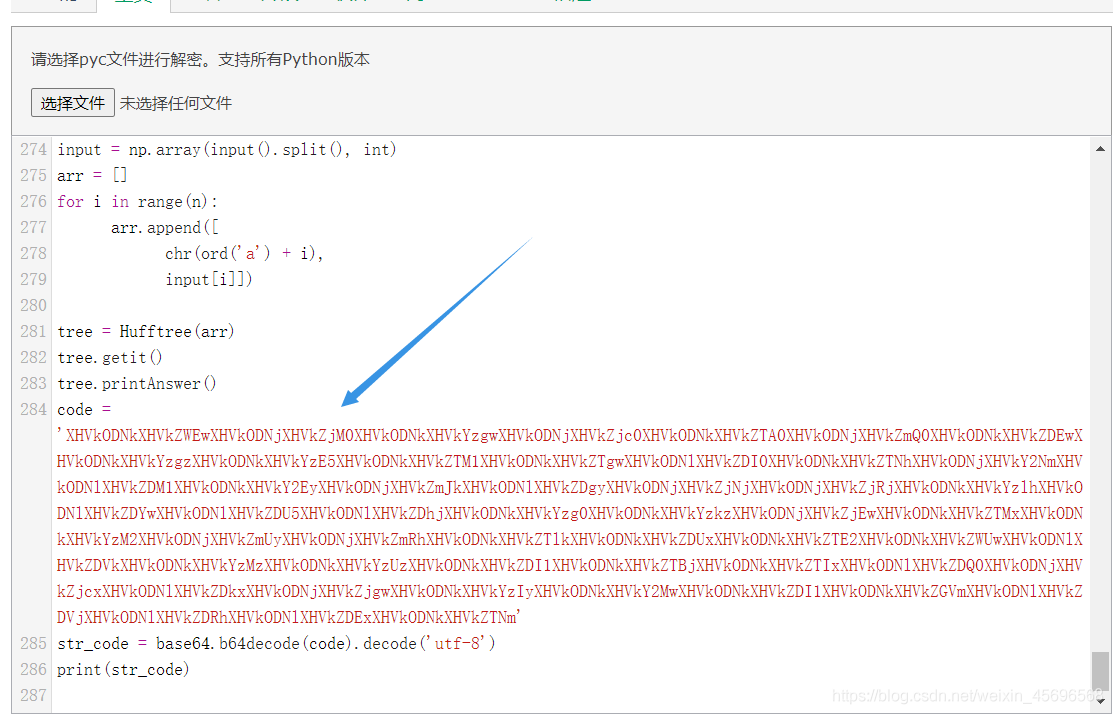Click the line 'input = np.array(input().split(), int)'
The width and height of the screenshot is (1113, 714).
pyautogui.click(x=226, y=150)
